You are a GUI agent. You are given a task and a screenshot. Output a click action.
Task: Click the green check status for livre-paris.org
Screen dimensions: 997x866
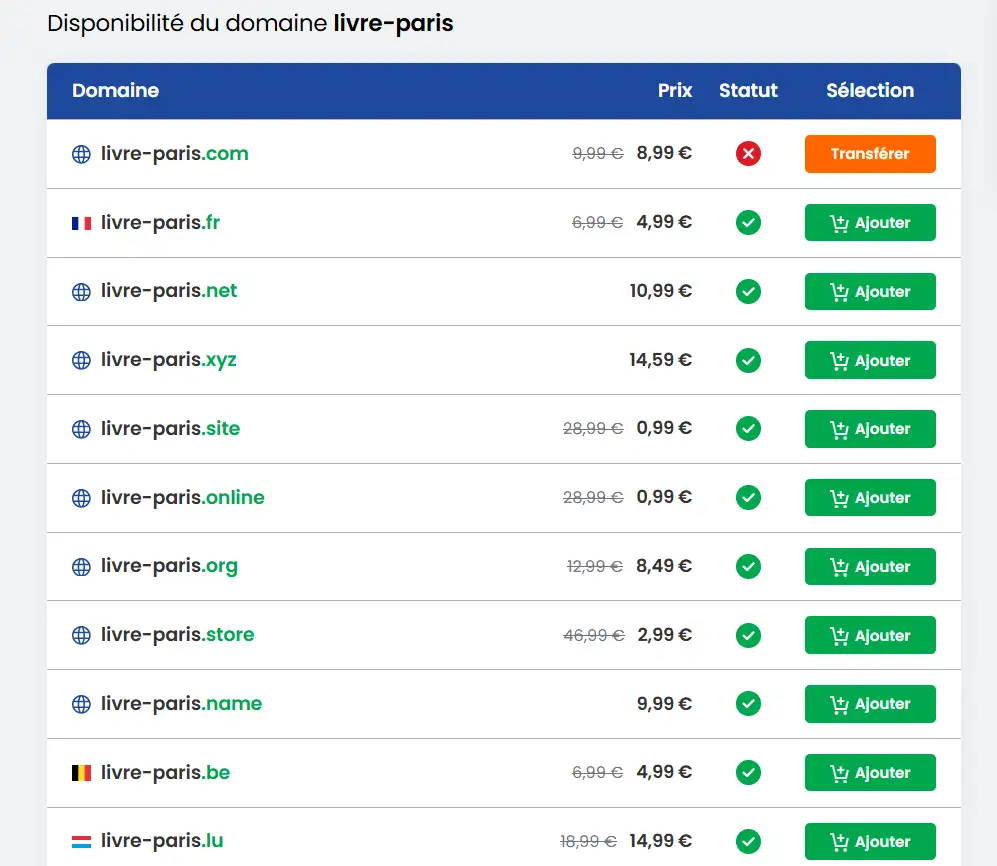[x=748, y=566]
